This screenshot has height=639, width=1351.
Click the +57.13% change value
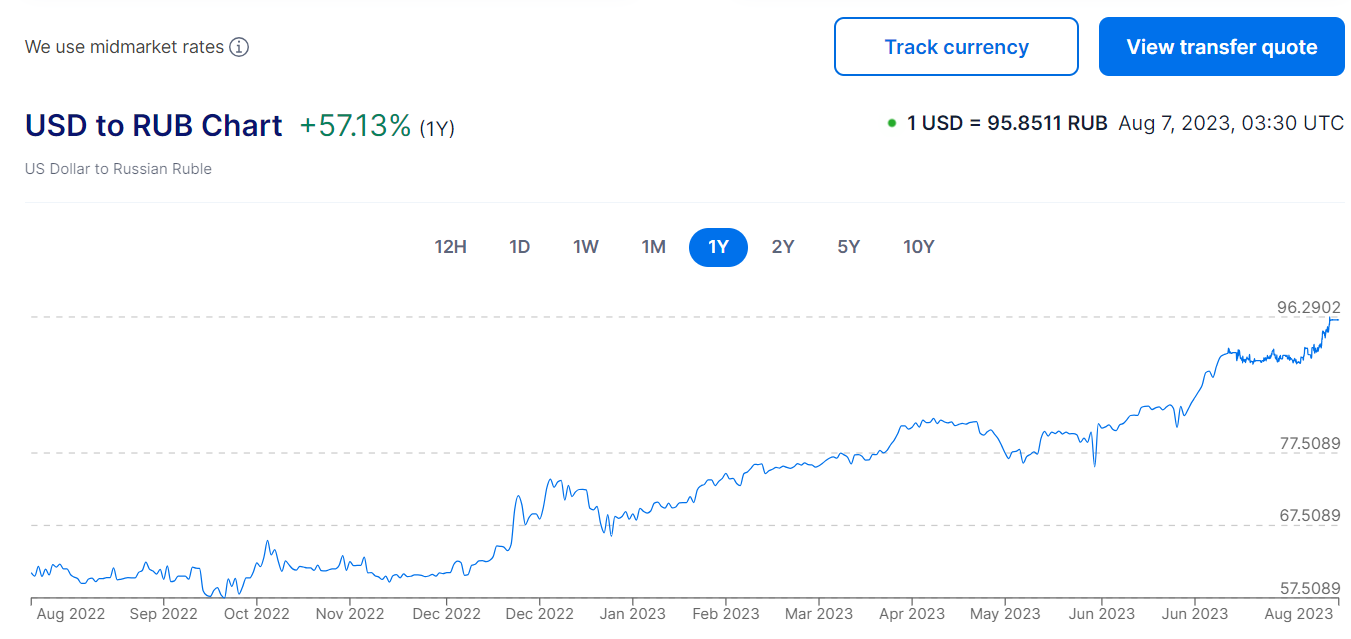click(x=355, y=126)
